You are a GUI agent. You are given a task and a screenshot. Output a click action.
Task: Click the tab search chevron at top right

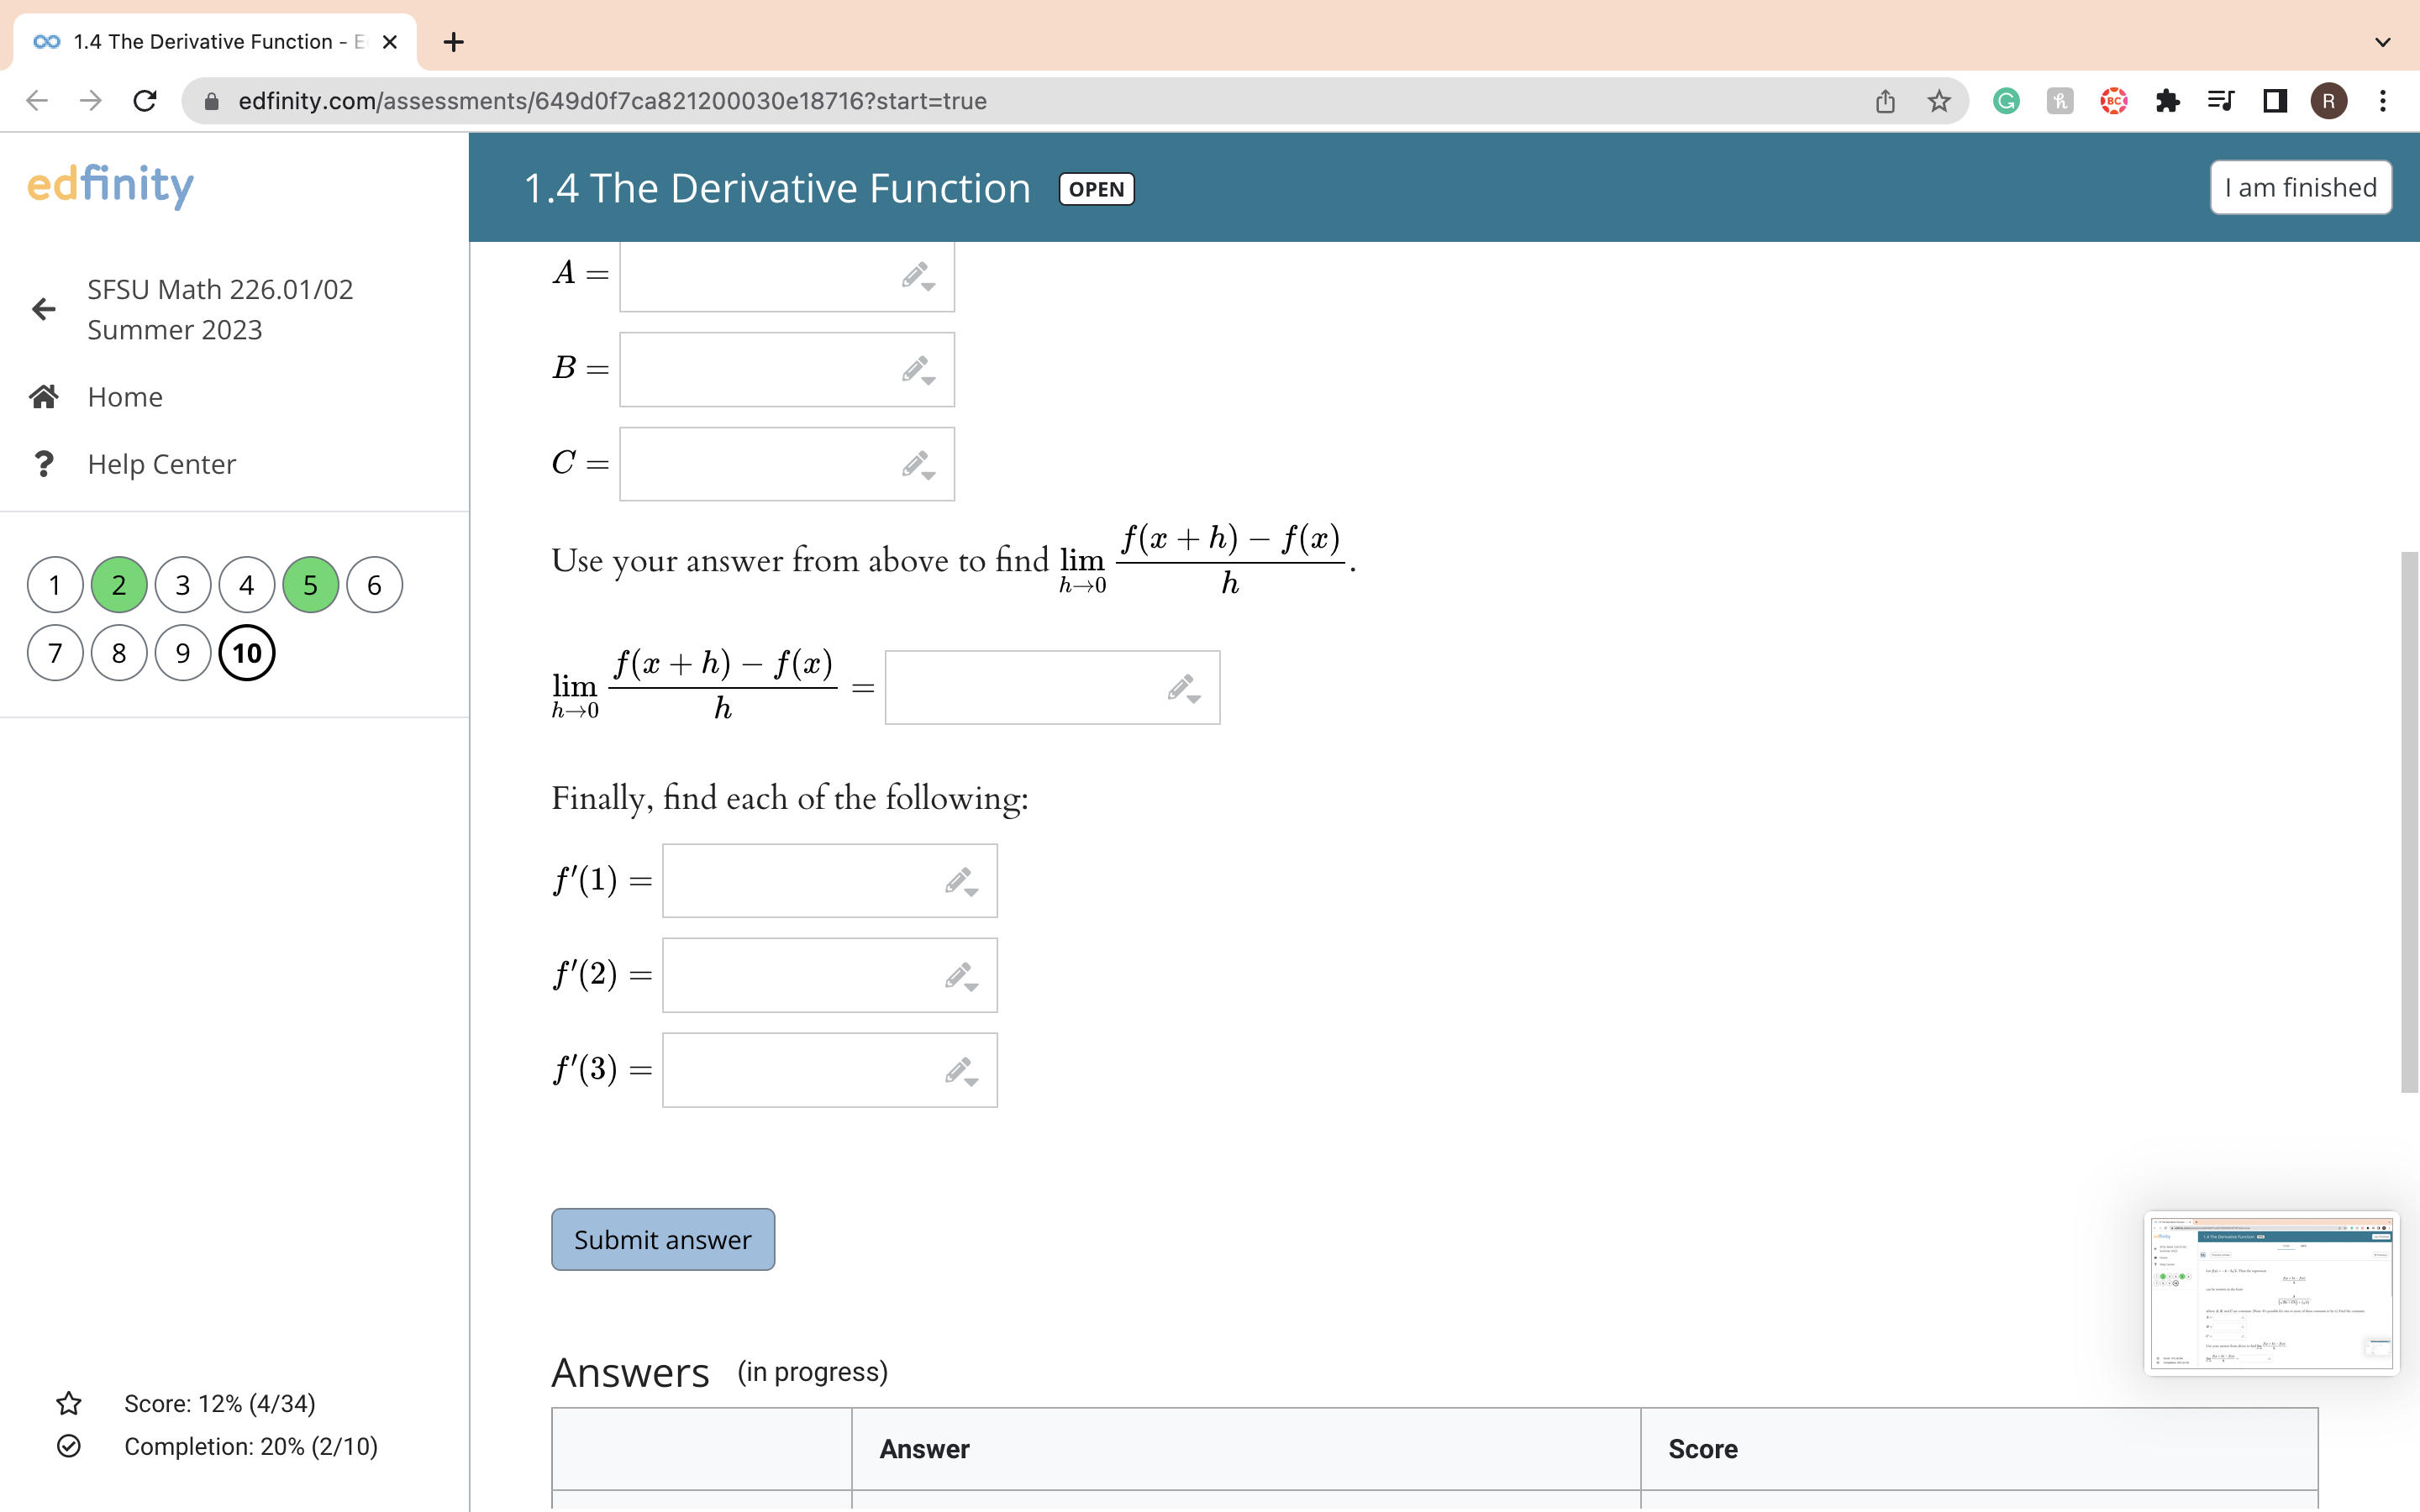[2383, 42]
